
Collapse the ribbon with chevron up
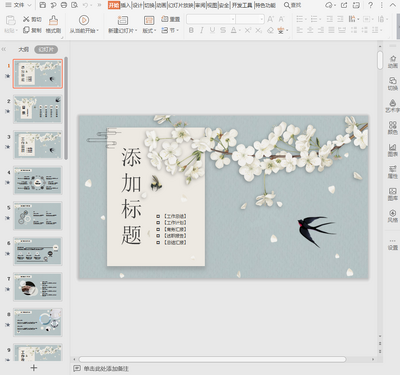392,5
